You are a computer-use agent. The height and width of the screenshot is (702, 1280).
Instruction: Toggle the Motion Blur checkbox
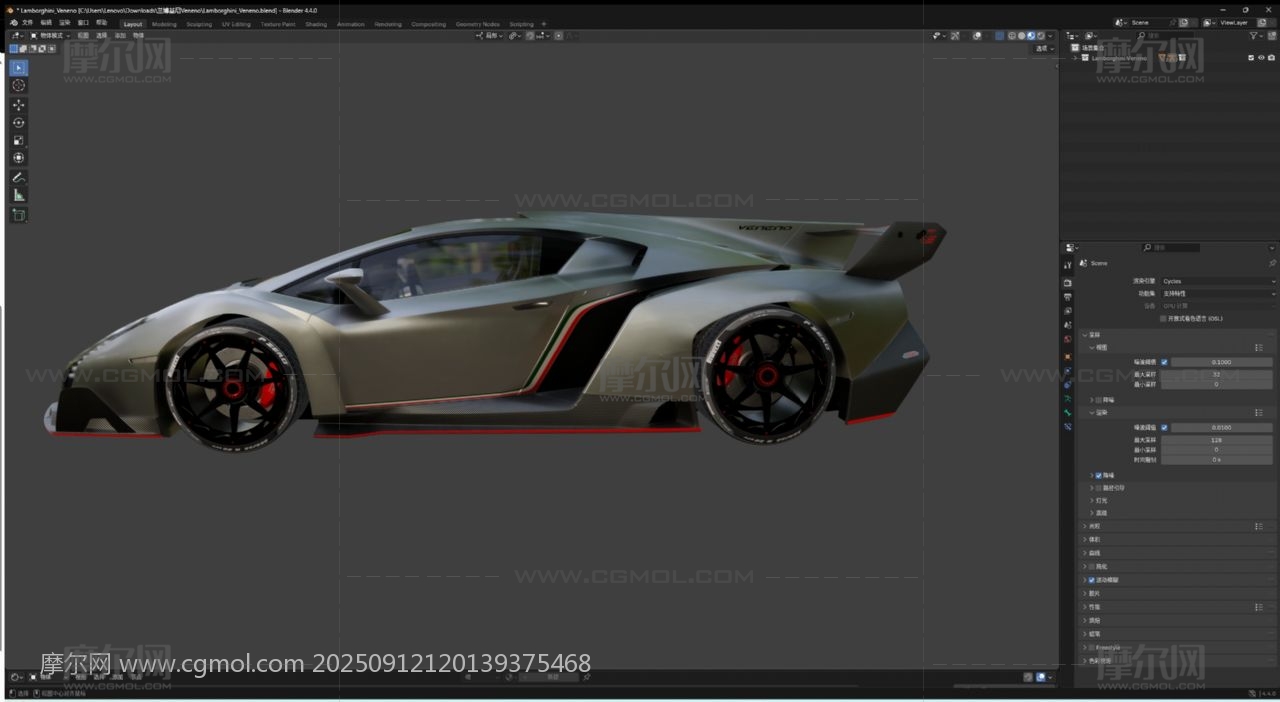click(1091, 580)
